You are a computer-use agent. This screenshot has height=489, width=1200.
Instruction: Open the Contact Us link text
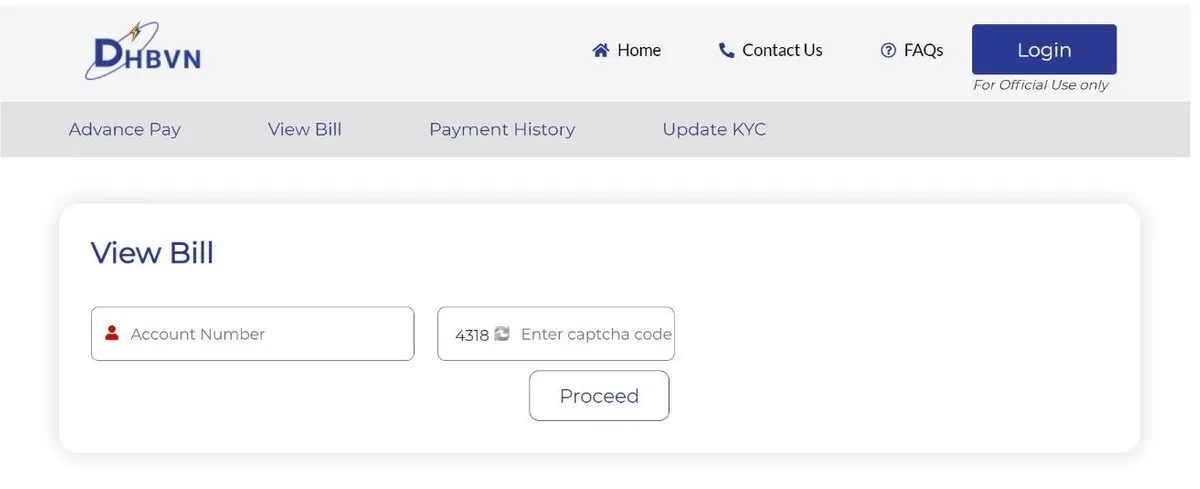click(782, 50)
